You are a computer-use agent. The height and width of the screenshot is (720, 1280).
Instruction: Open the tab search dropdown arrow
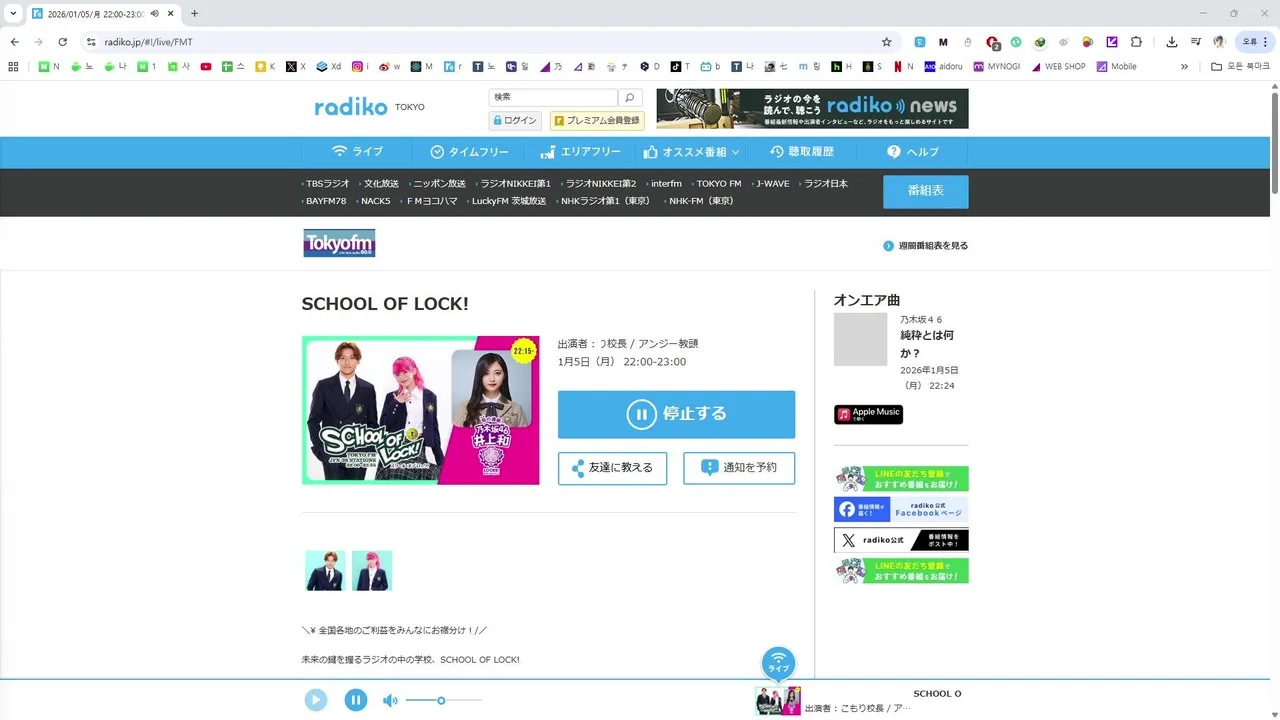tap(13, 14)
